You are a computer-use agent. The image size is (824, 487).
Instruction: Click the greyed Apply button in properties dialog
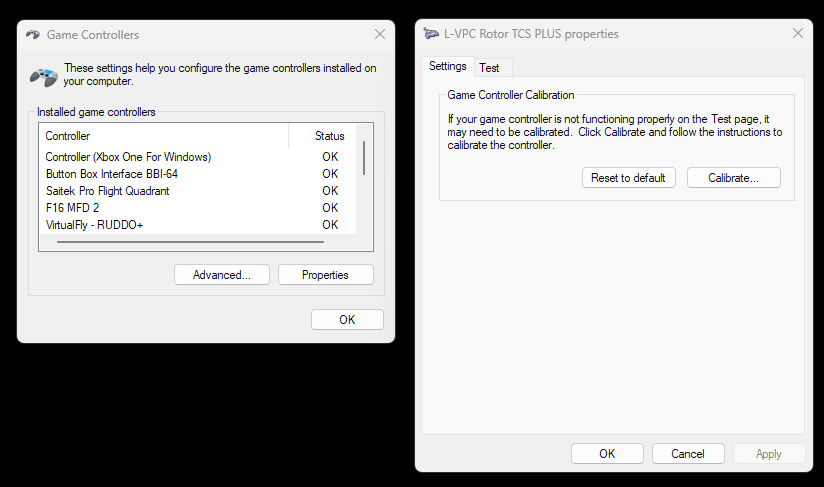pyautogui.click(x=769, y=453)
